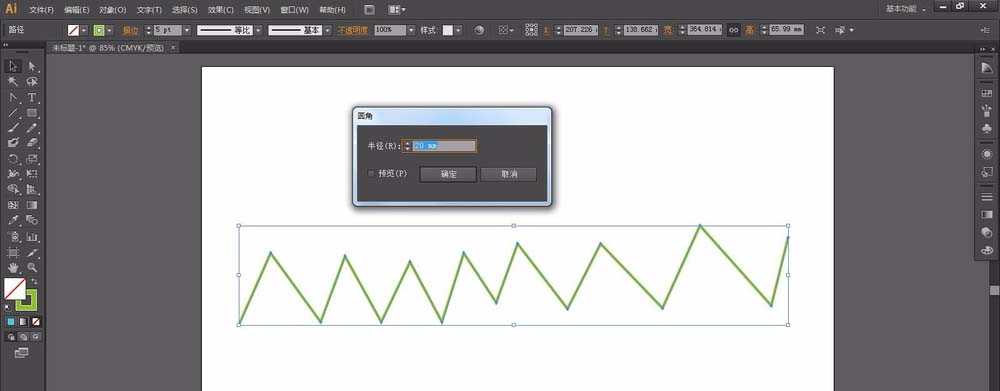This screenshot has height=391, width=1000.
Task: Select the Zoom magnifier tool
Action: pyautogui.click(x=32, y=267)
